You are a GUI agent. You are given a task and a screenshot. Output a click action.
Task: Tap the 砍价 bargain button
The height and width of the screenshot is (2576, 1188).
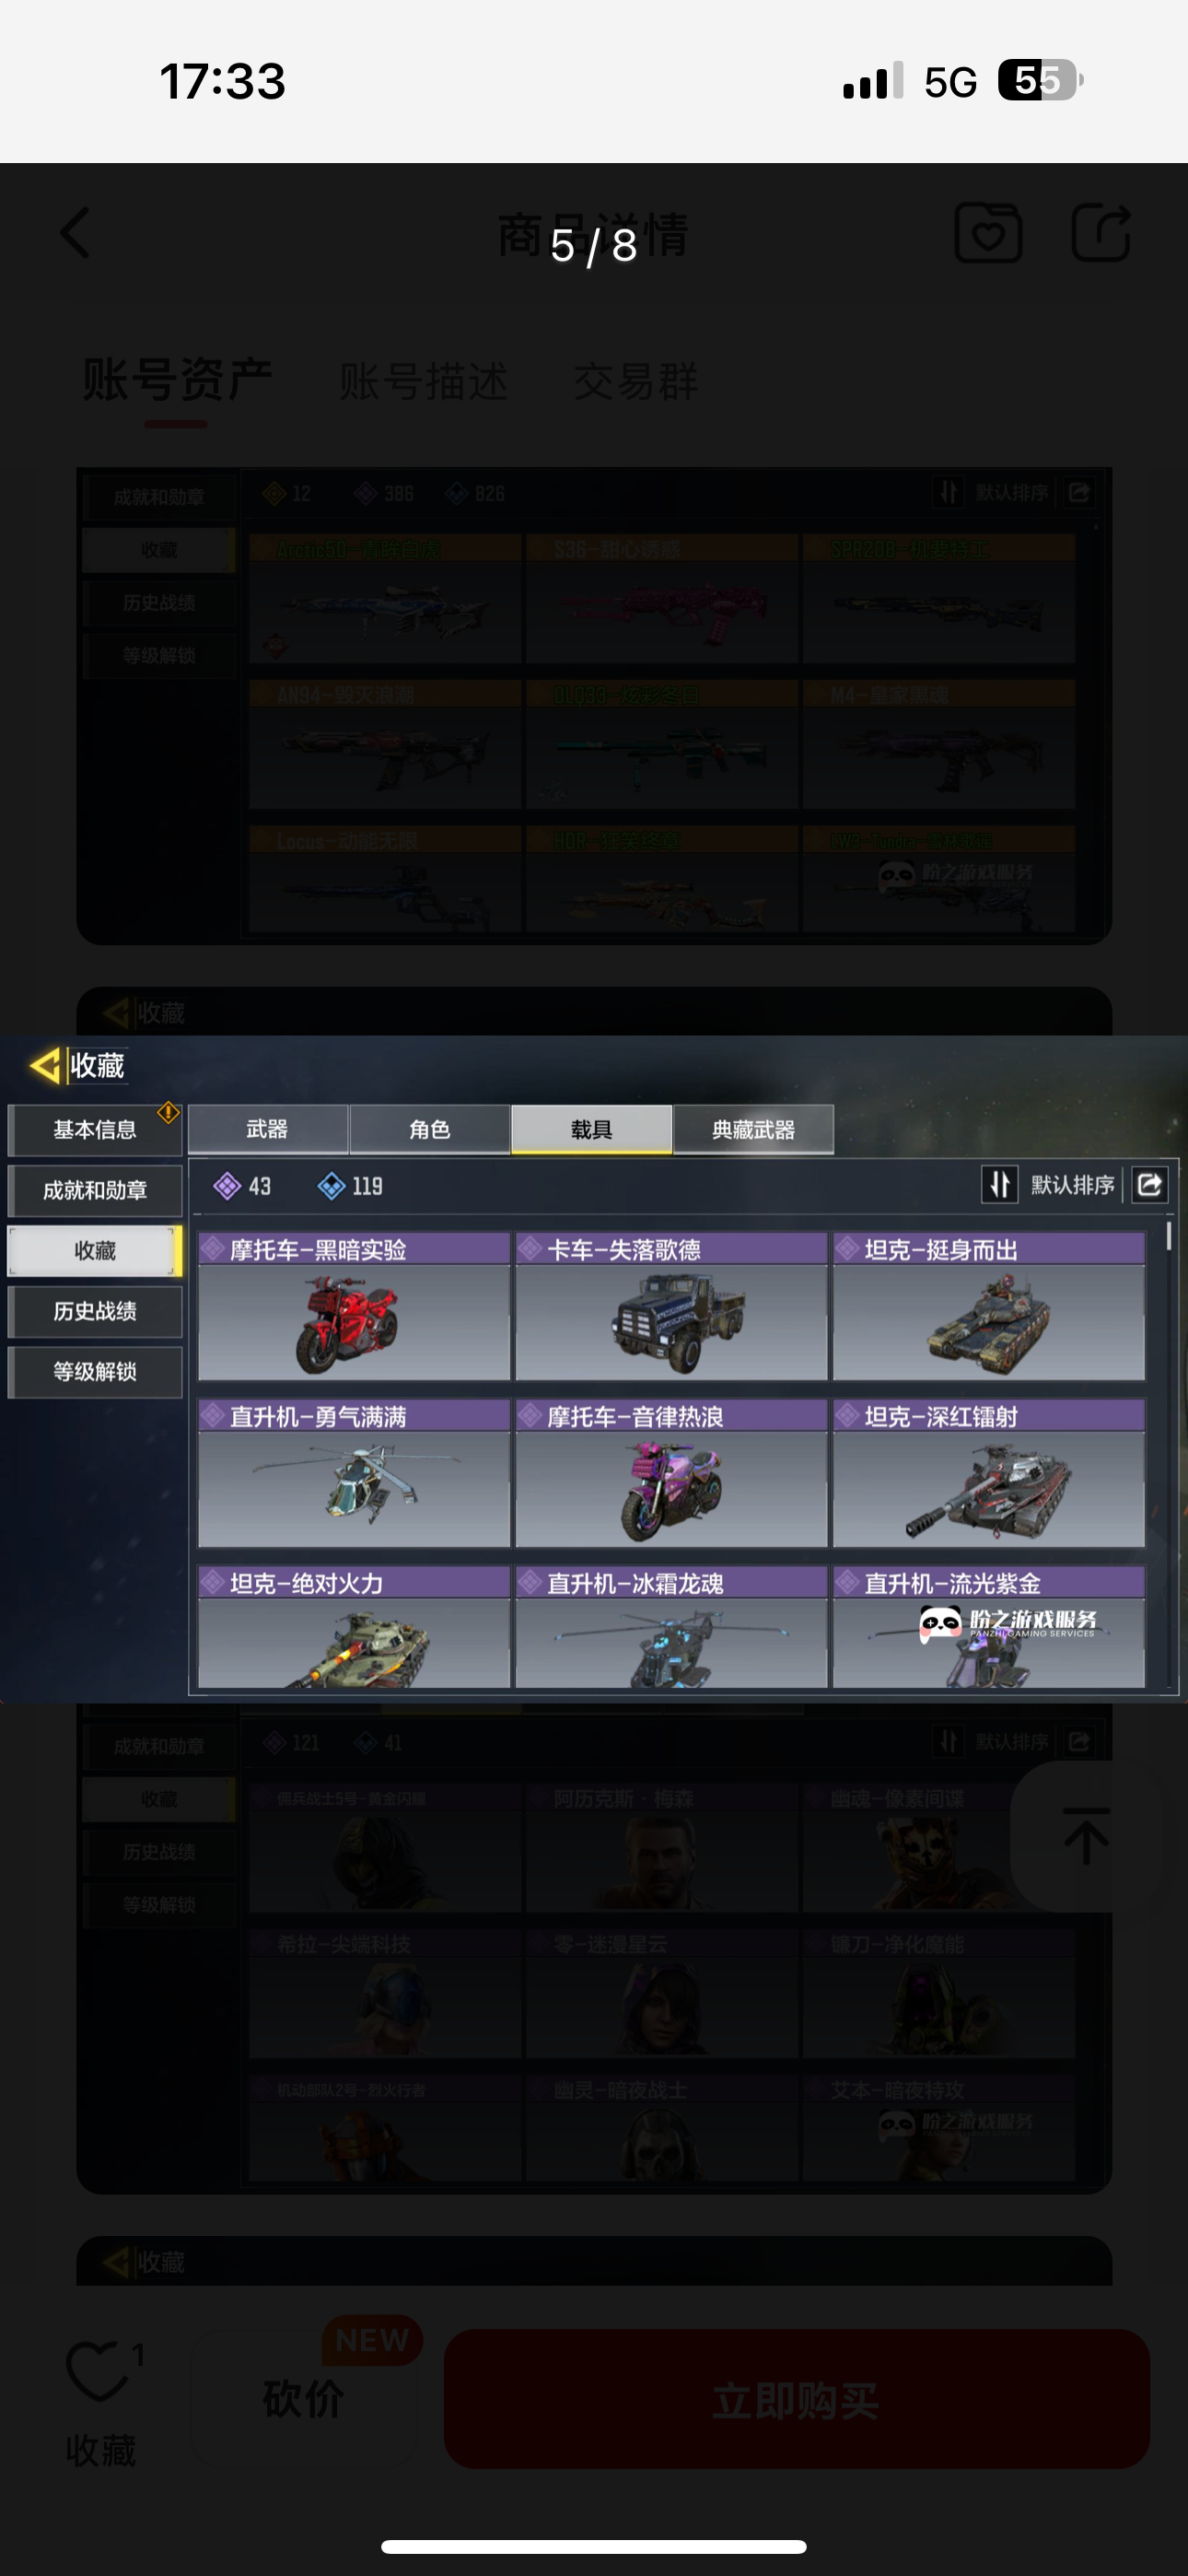[x=304, y=2399]
